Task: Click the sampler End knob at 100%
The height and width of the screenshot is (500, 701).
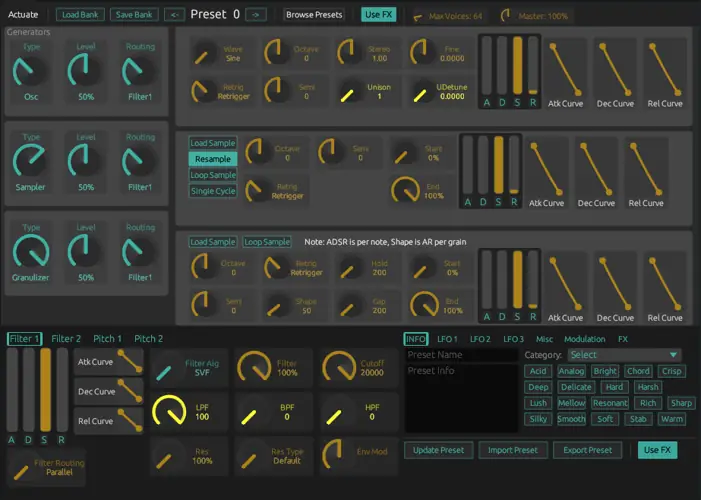Action: pos(406,187)
